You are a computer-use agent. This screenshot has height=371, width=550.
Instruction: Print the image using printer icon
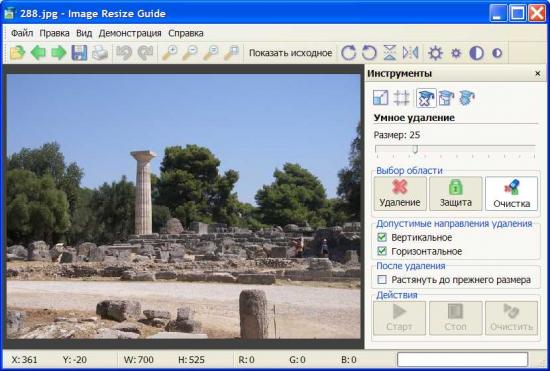pos(100,53)
